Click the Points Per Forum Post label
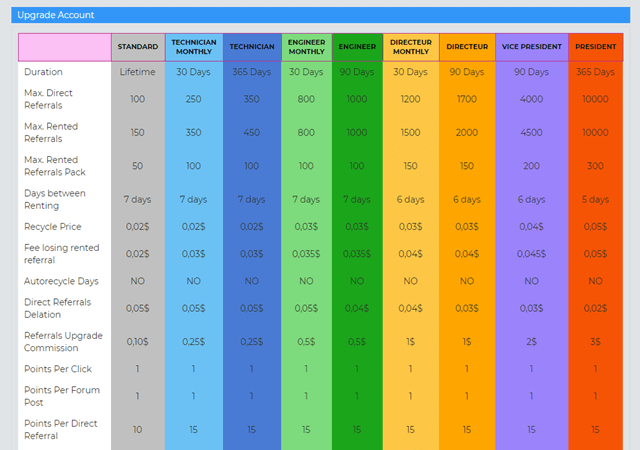This screenshot has height=450, width=640. (x=62, y=396)
